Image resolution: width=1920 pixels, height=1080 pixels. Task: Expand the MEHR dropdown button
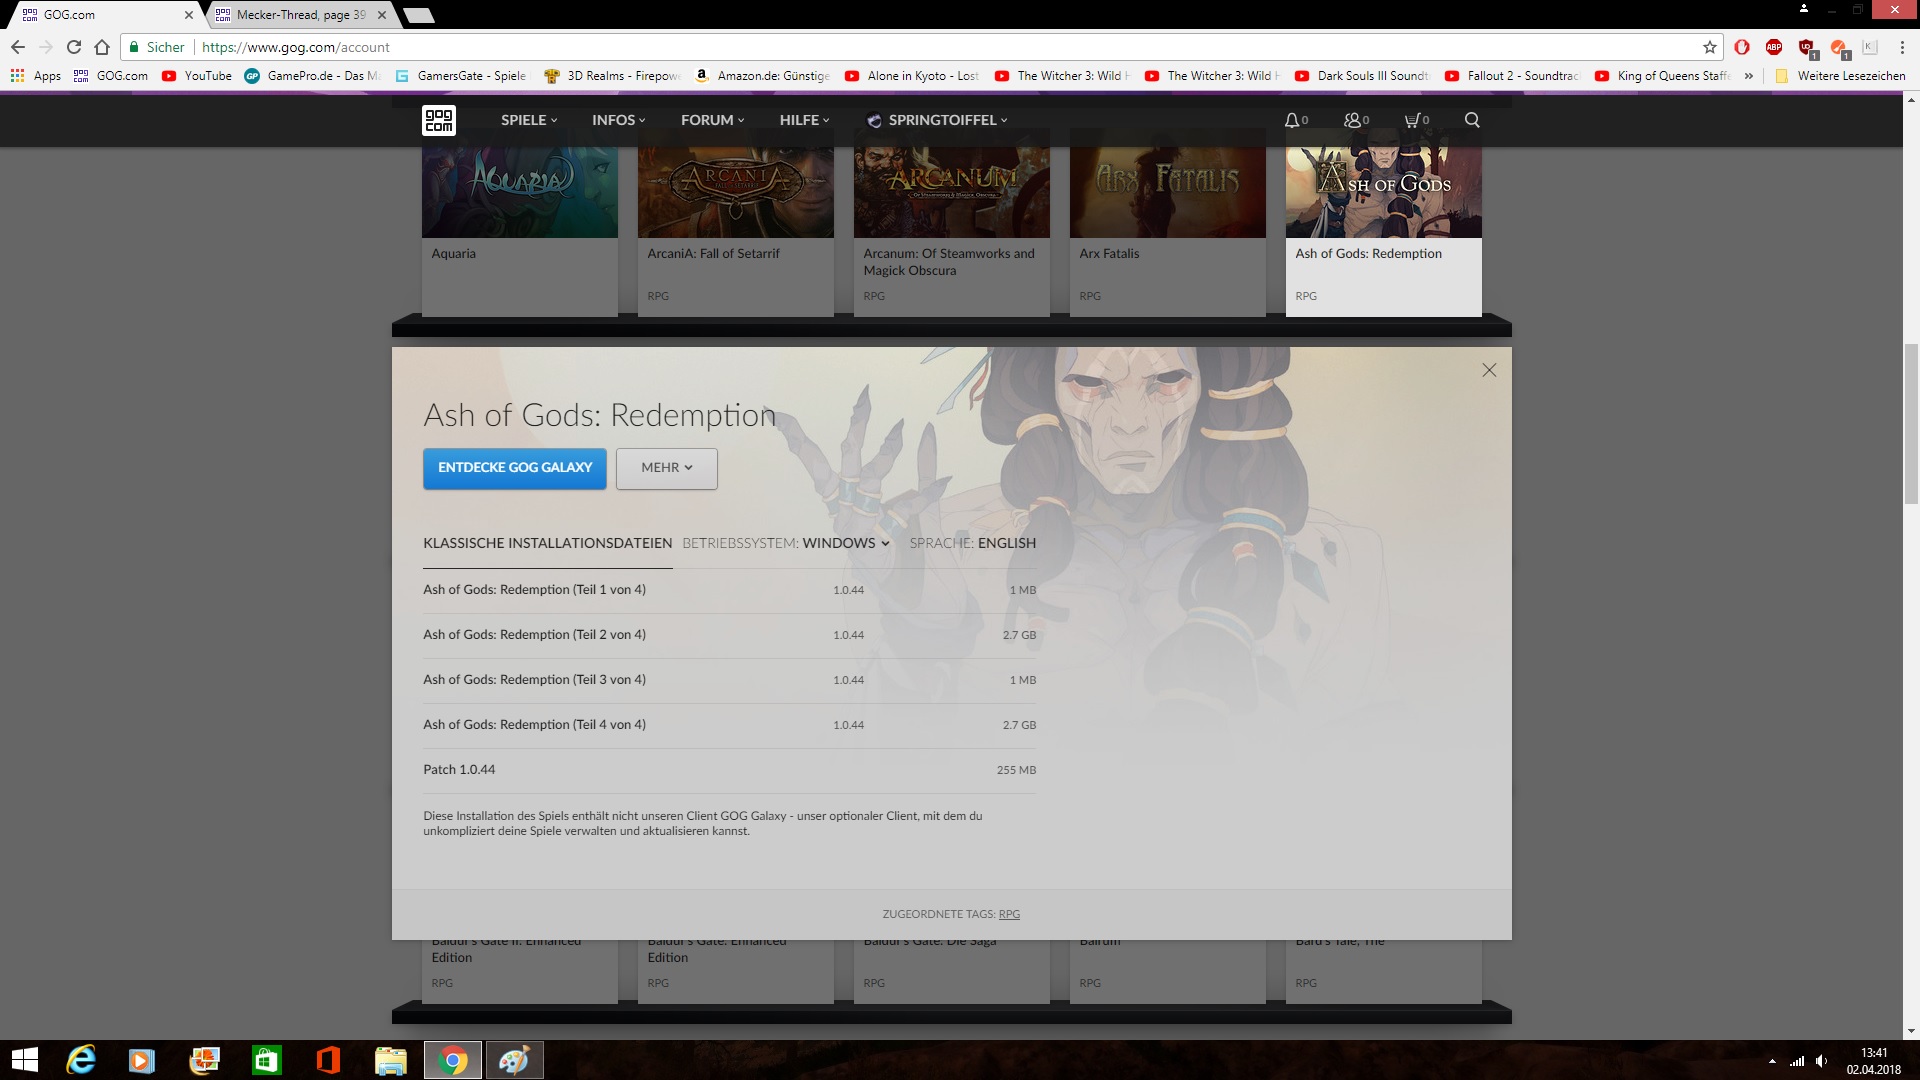tap(667, 468)
